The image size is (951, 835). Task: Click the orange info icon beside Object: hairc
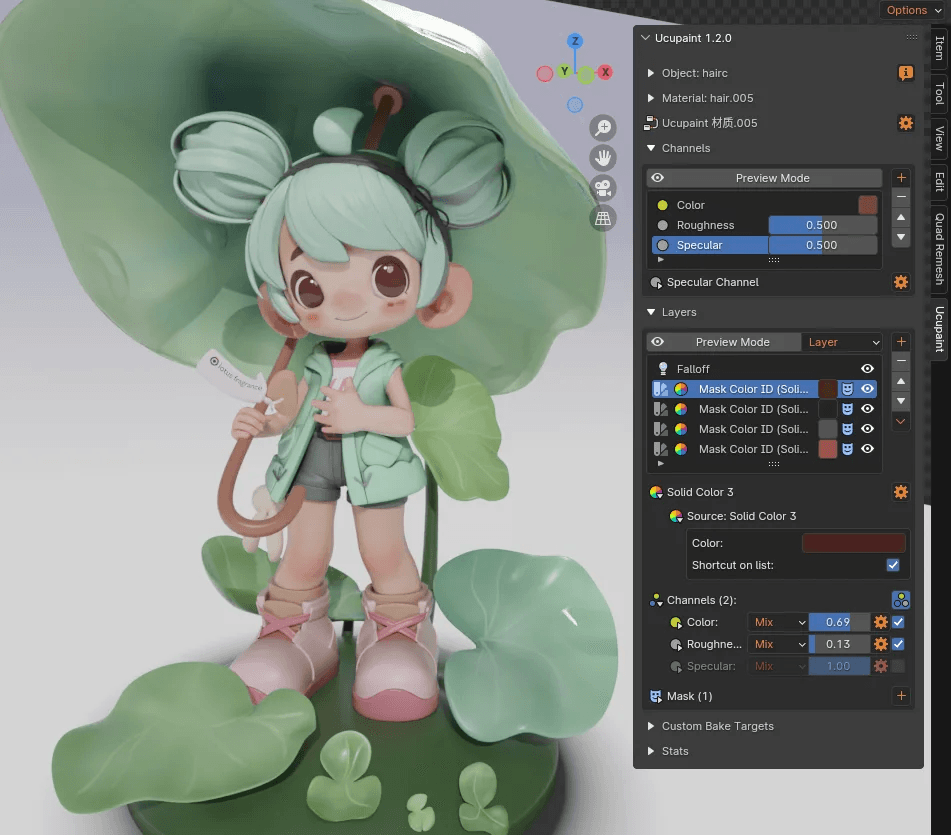coord(906,73)
